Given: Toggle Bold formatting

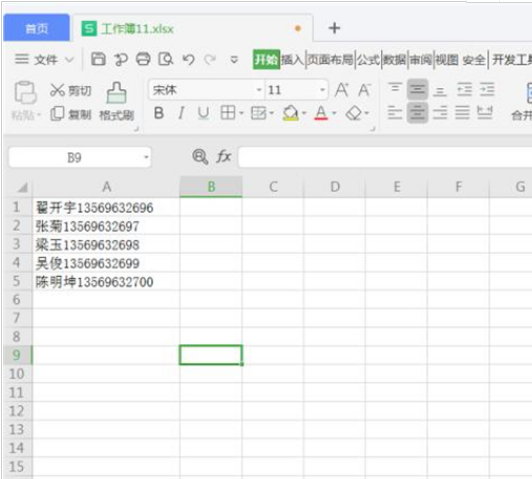Looking at the screenshot, I should pyautogui.click(x=159, y=113).
